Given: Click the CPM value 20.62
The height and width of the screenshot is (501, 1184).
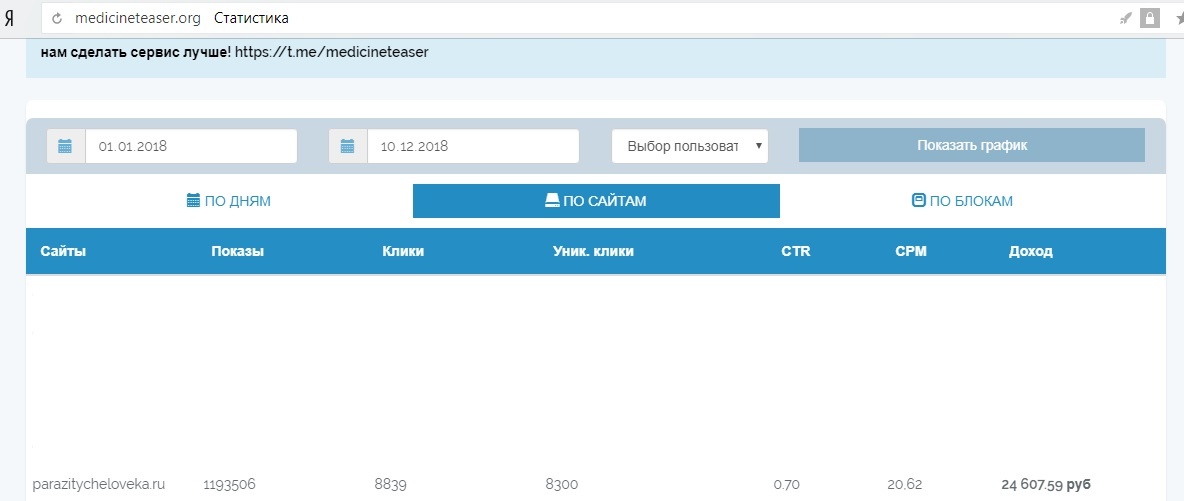Looking at the screenshot, I should [x=905, y=484].
